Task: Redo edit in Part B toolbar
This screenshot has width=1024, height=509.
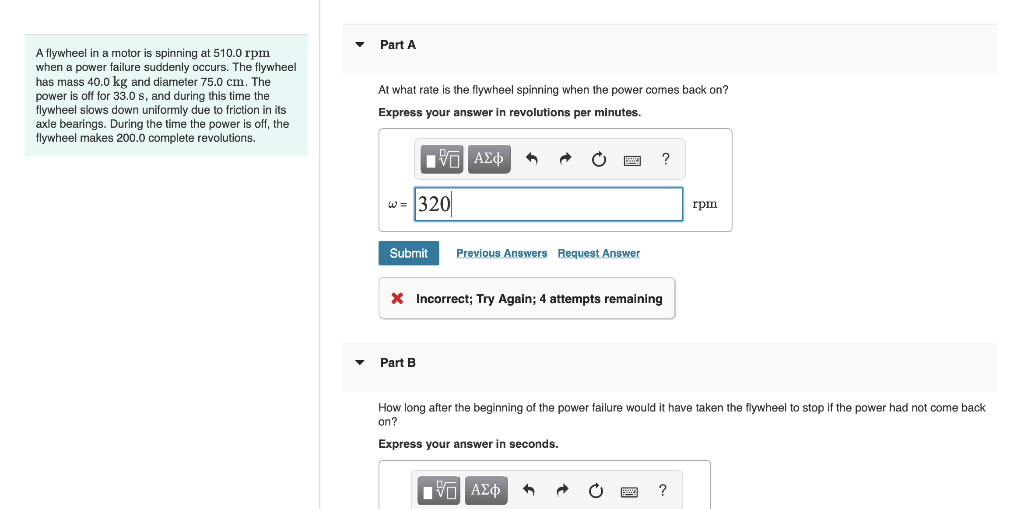Action: point(563,490)
